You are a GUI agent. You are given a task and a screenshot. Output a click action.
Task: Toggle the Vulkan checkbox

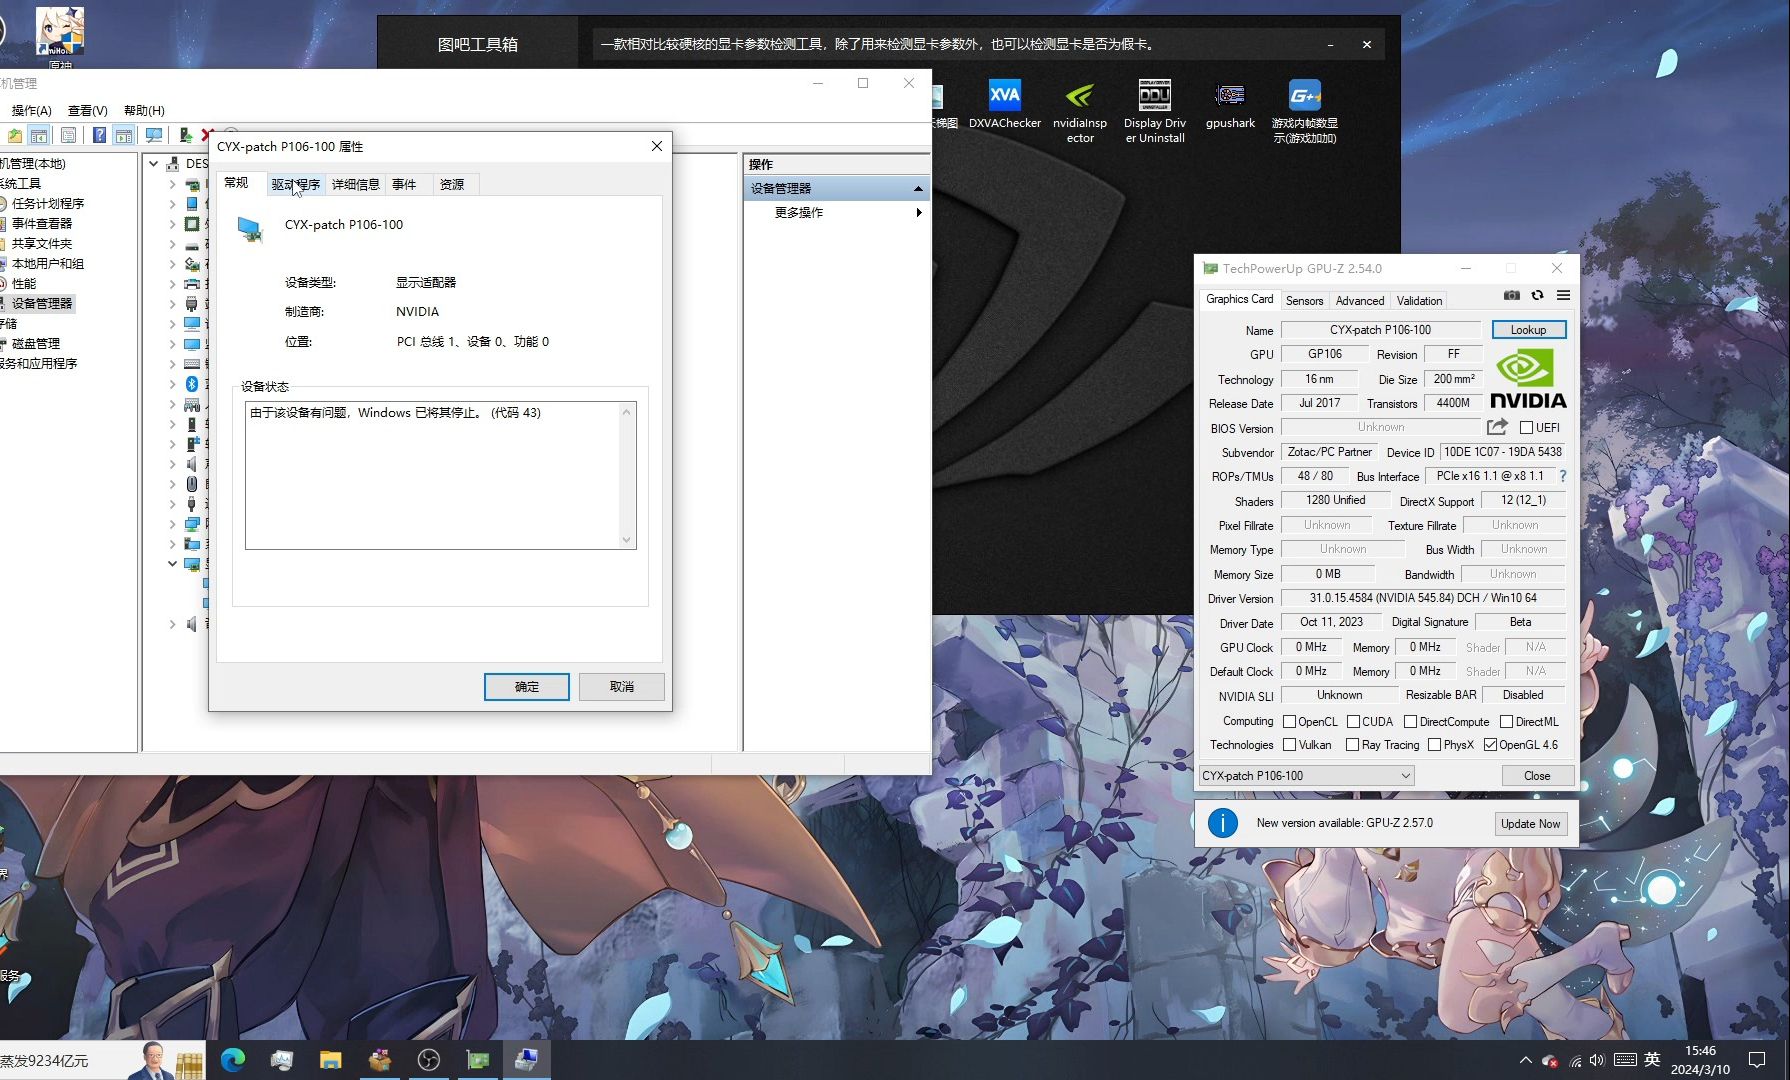pyautogui.click(x=1289, y=745)
